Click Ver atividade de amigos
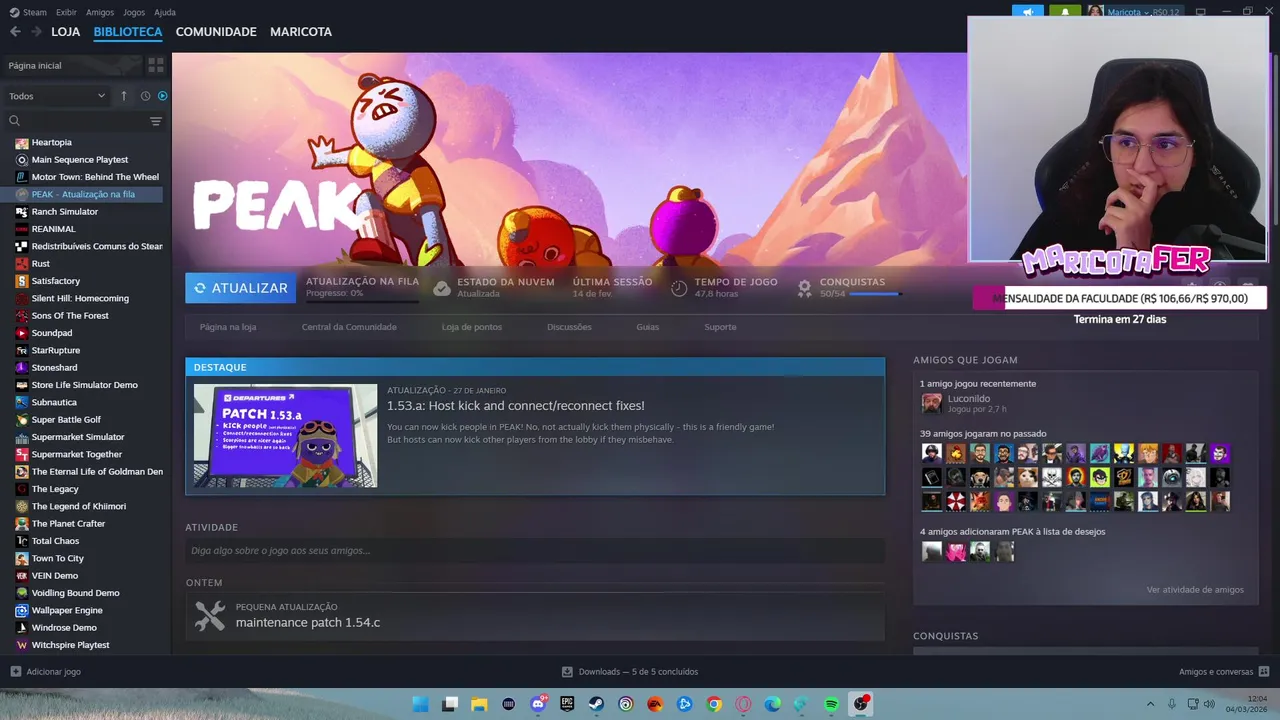This screenshot has width=1280, height=720. (1195, 590)
